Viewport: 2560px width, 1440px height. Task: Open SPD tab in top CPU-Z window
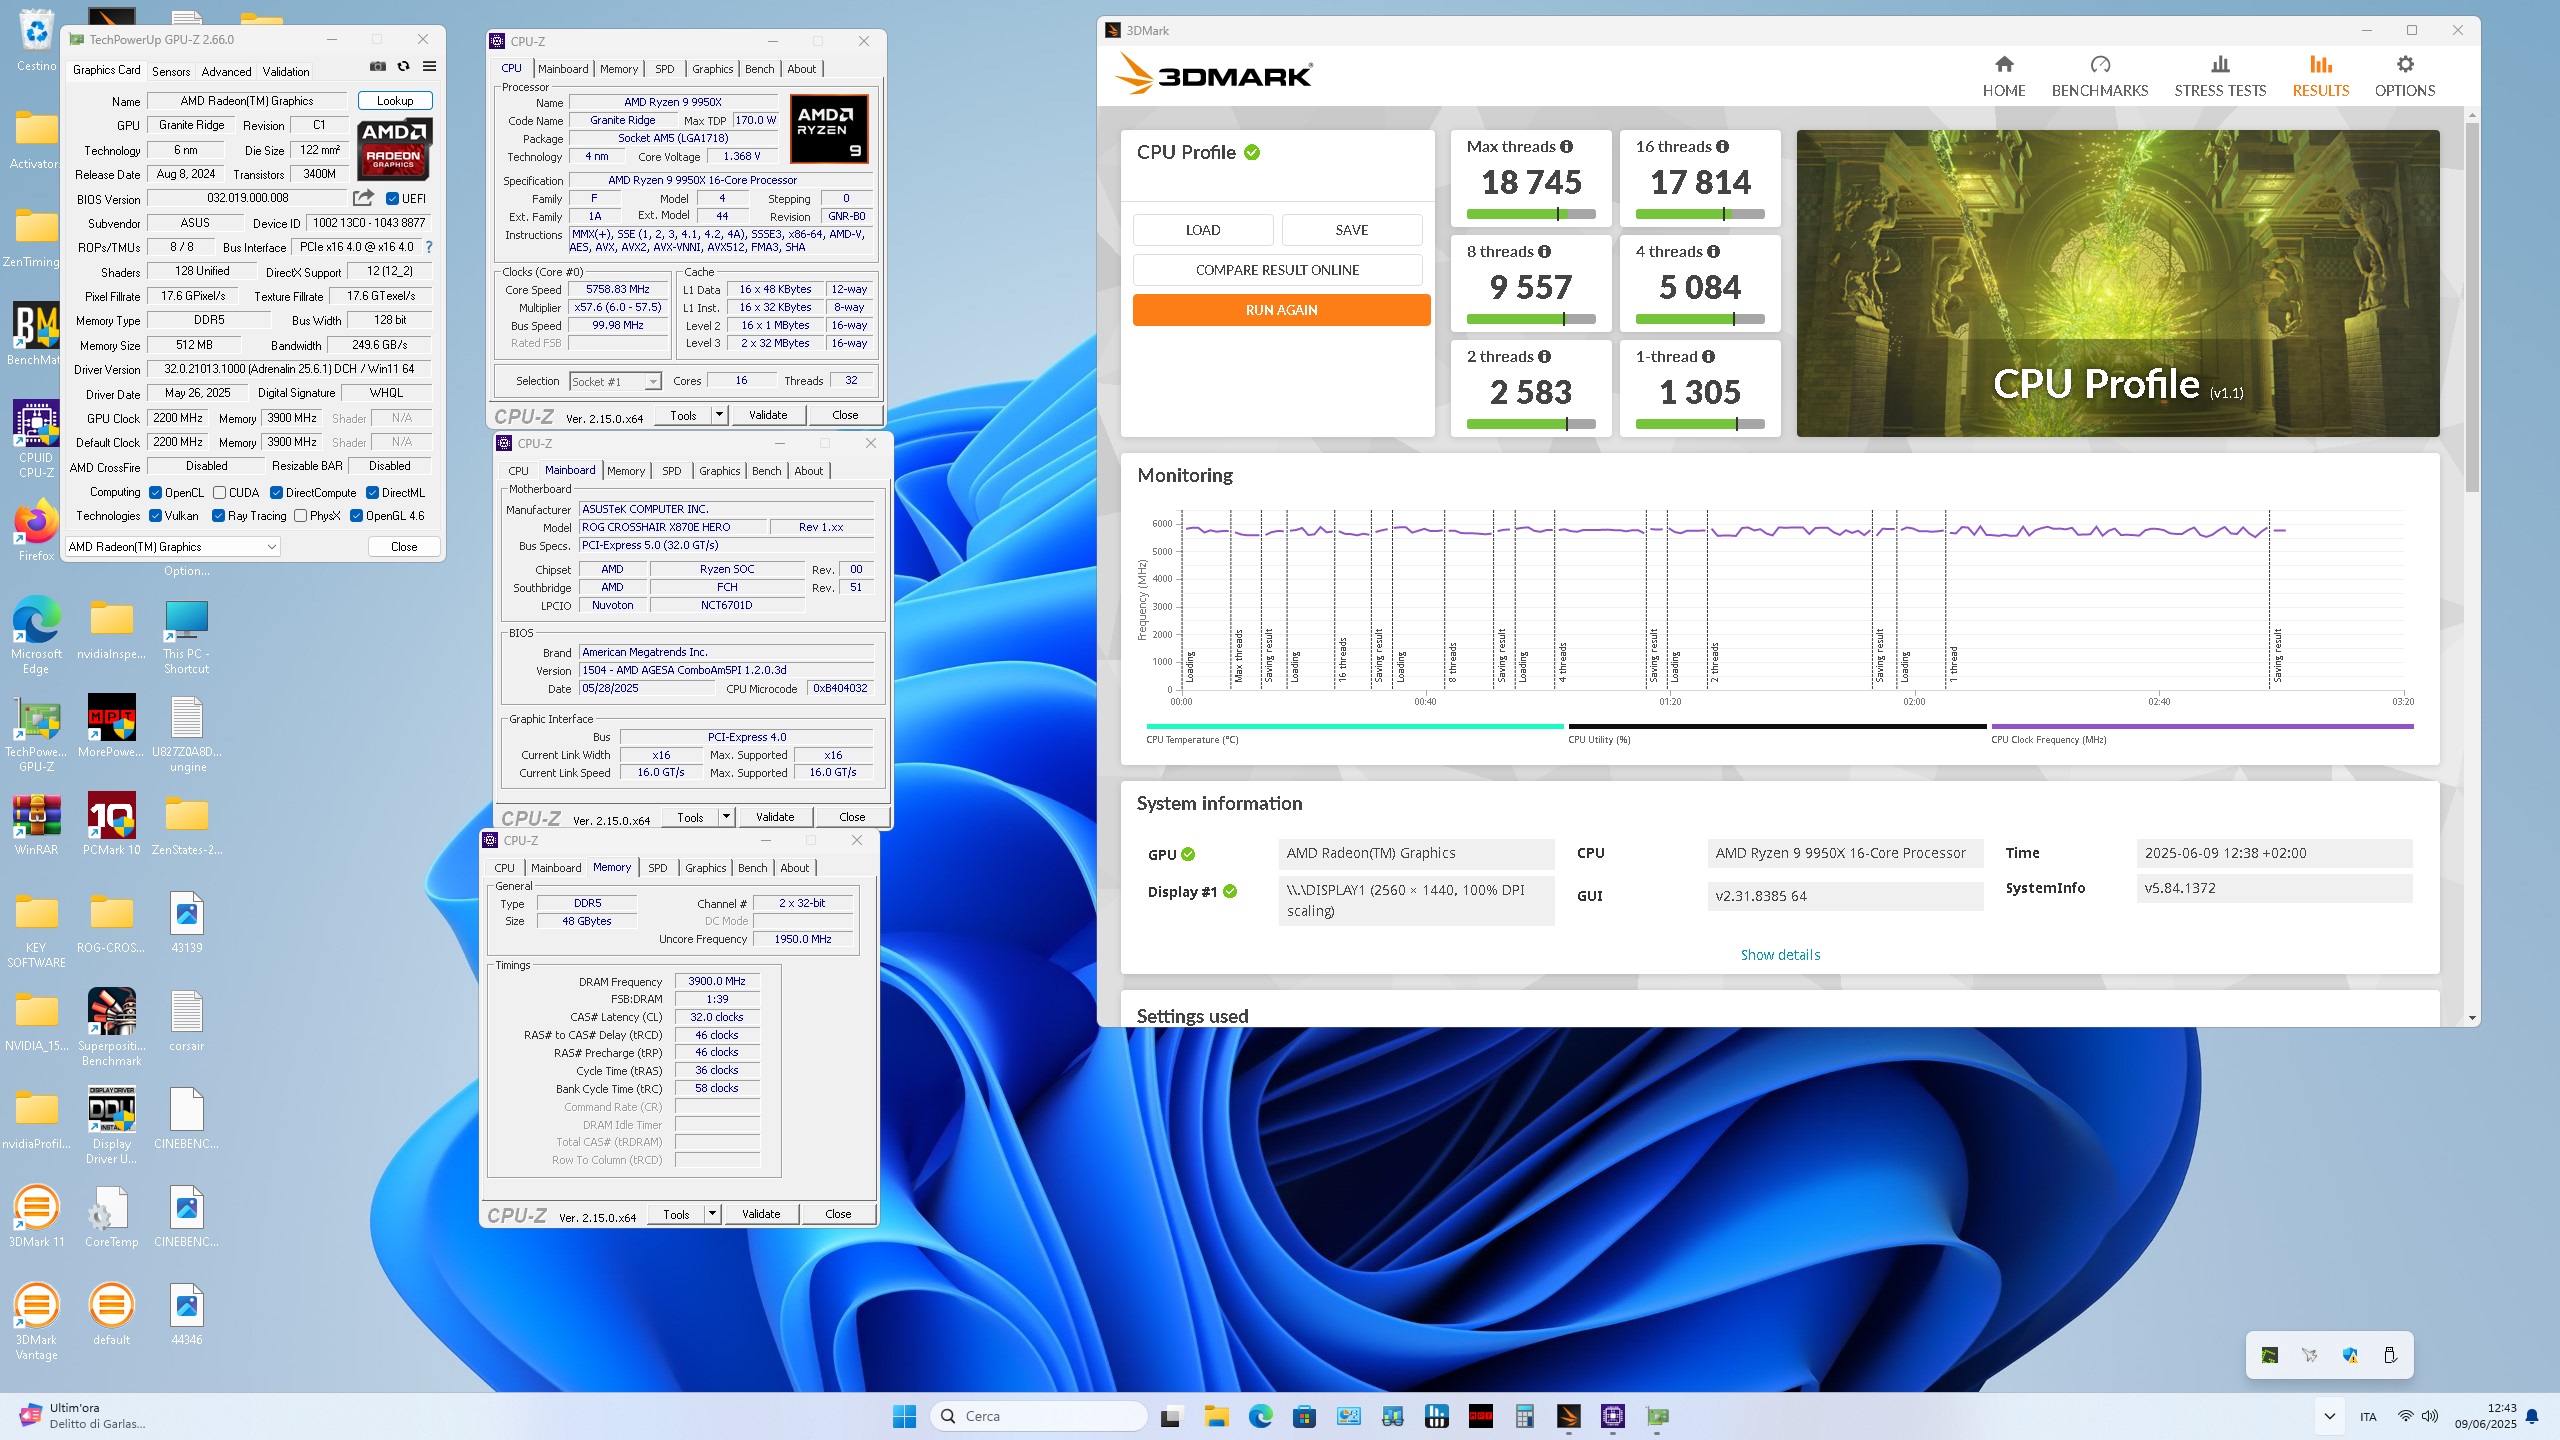pos(664,69)
